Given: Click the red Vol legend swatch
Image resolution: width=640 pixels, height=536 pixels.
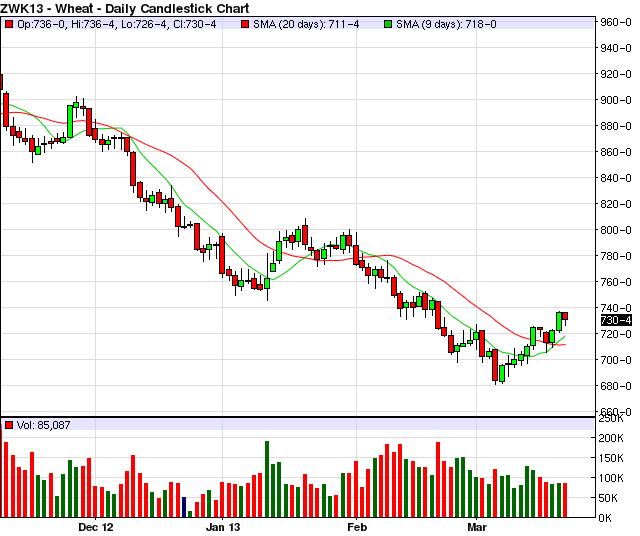Looking at the screenshot, I should pos(9,425).
